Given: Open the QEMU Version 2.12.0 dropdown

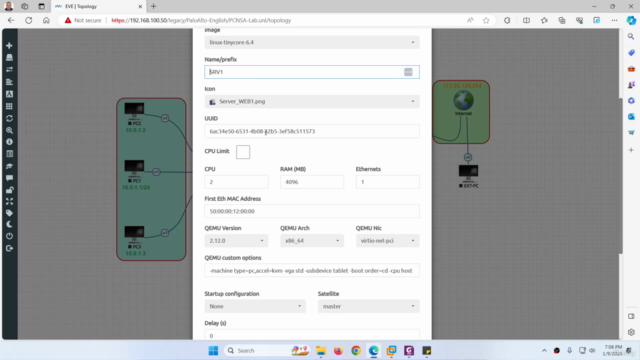Looking at the screenshot, I should pos(236,241).
